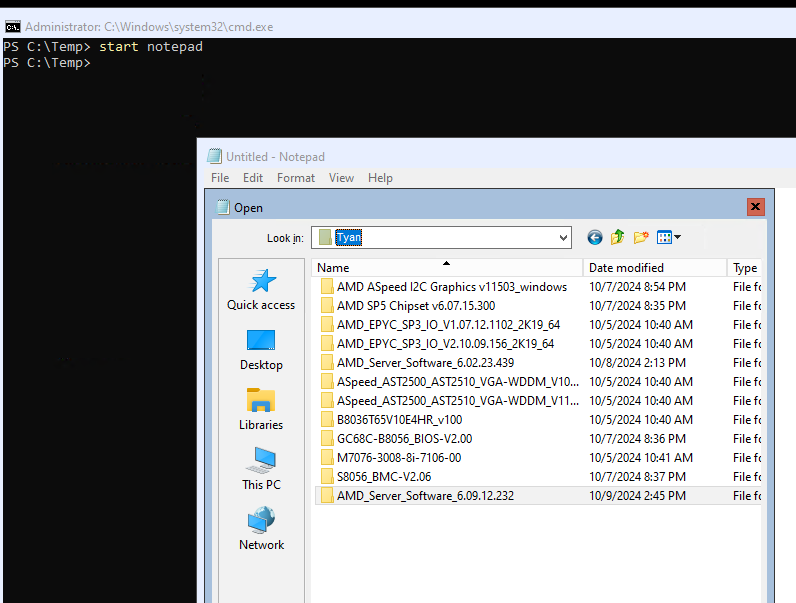Click folder icon of S8056_BMC-V2.06
The width and height of the screenshot is (796, 603).
[x=327, y=477]
